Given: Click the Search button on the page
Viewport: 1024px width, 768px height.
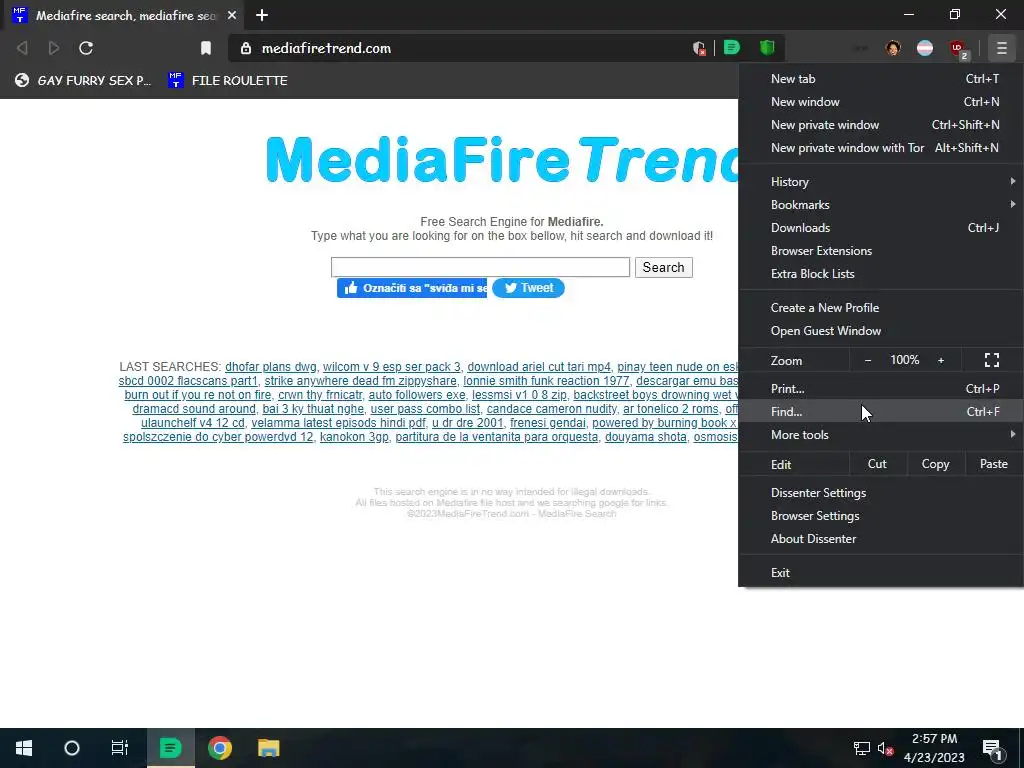Looking at the screenshot, I should tap(664, 267).
